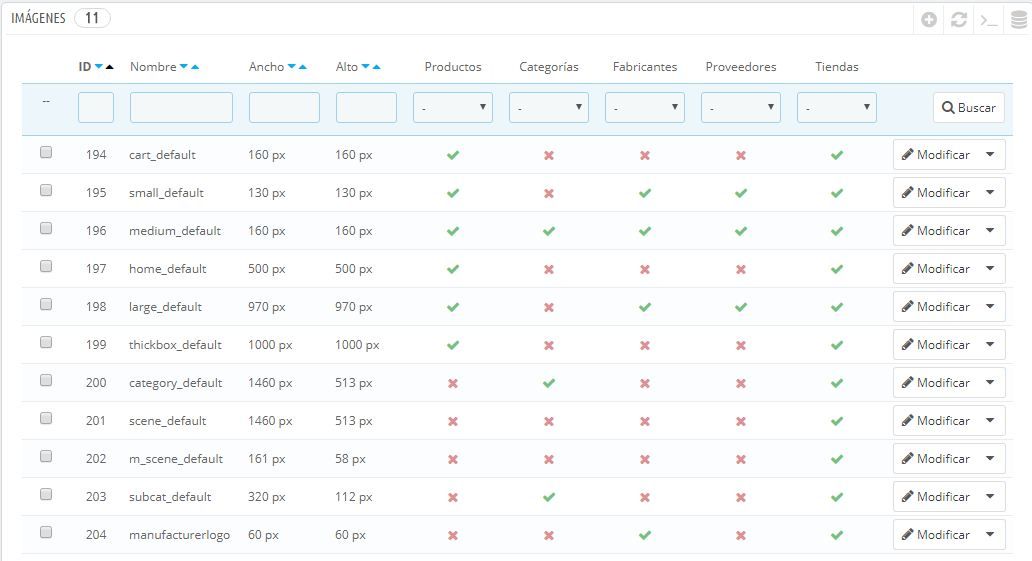Select the cart_default row checkbox

46,153
